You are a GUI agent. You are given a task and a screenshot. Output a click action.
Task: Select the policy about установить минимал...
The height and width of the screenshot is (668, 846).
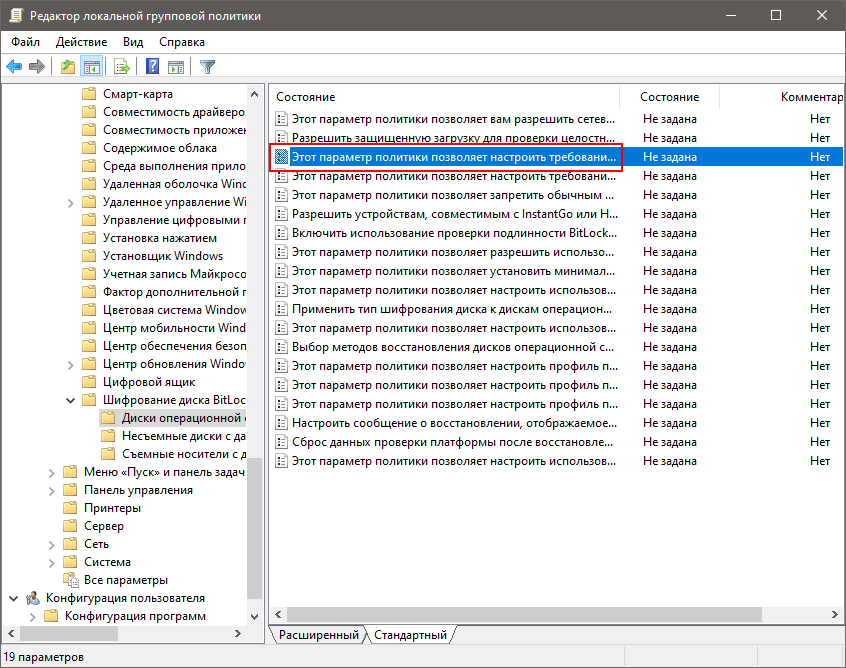click(453, 271)
